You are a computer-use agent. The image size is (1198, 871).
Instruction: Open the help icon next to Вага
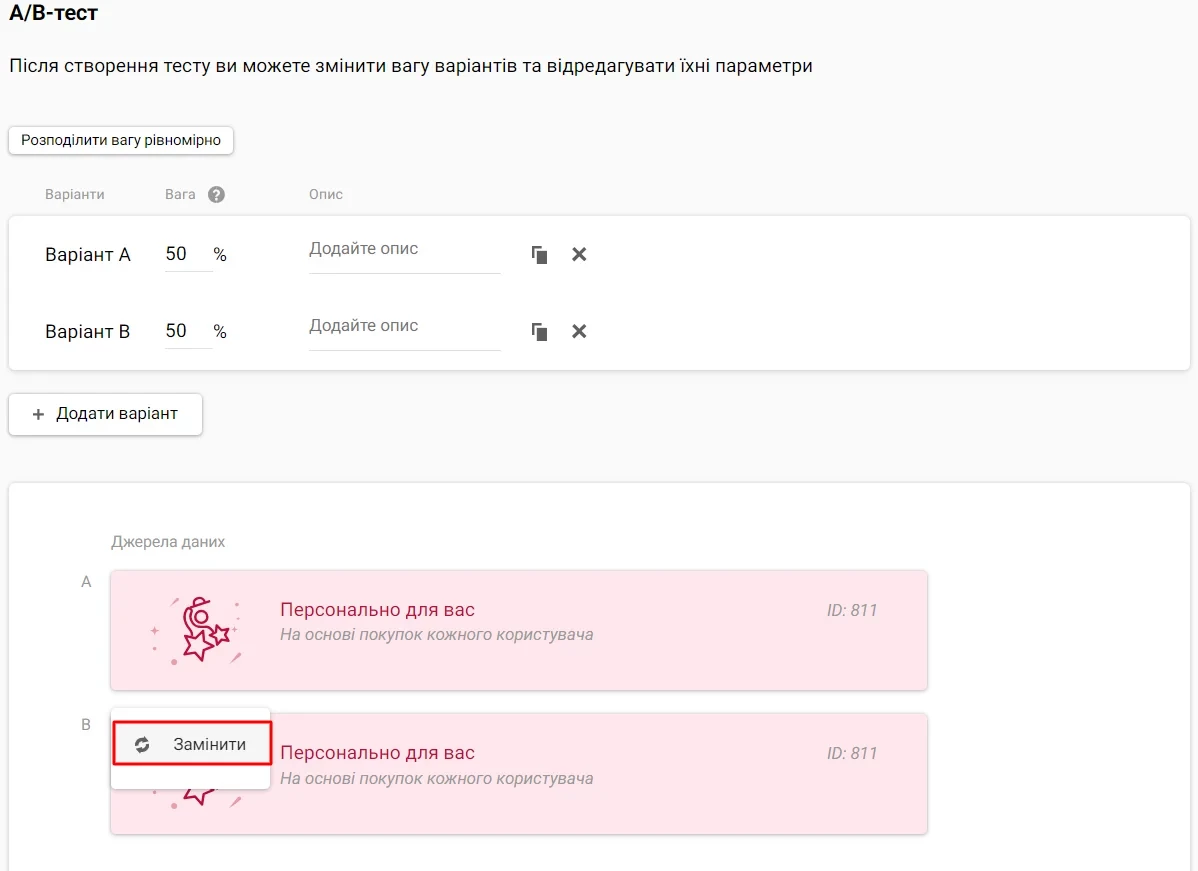tap(216, 195)
